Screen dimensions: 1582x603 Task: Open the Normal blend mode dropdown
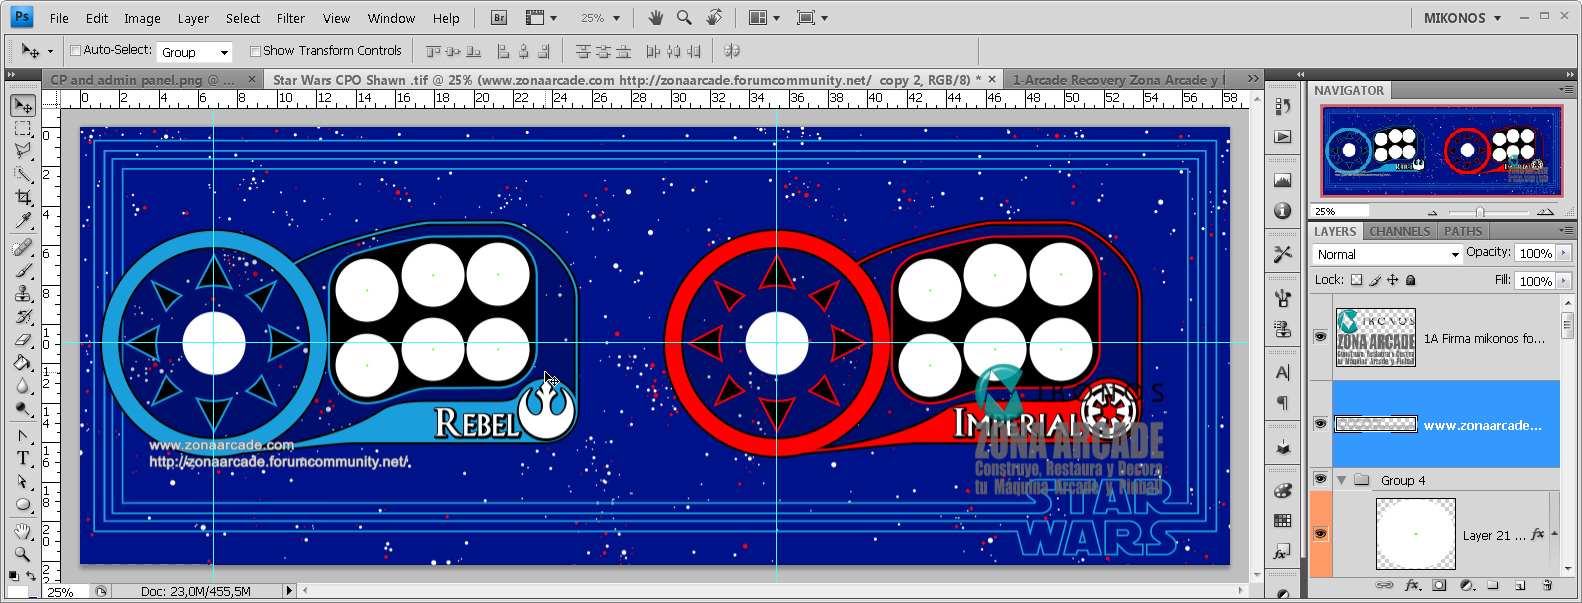tap(1388, 254)
